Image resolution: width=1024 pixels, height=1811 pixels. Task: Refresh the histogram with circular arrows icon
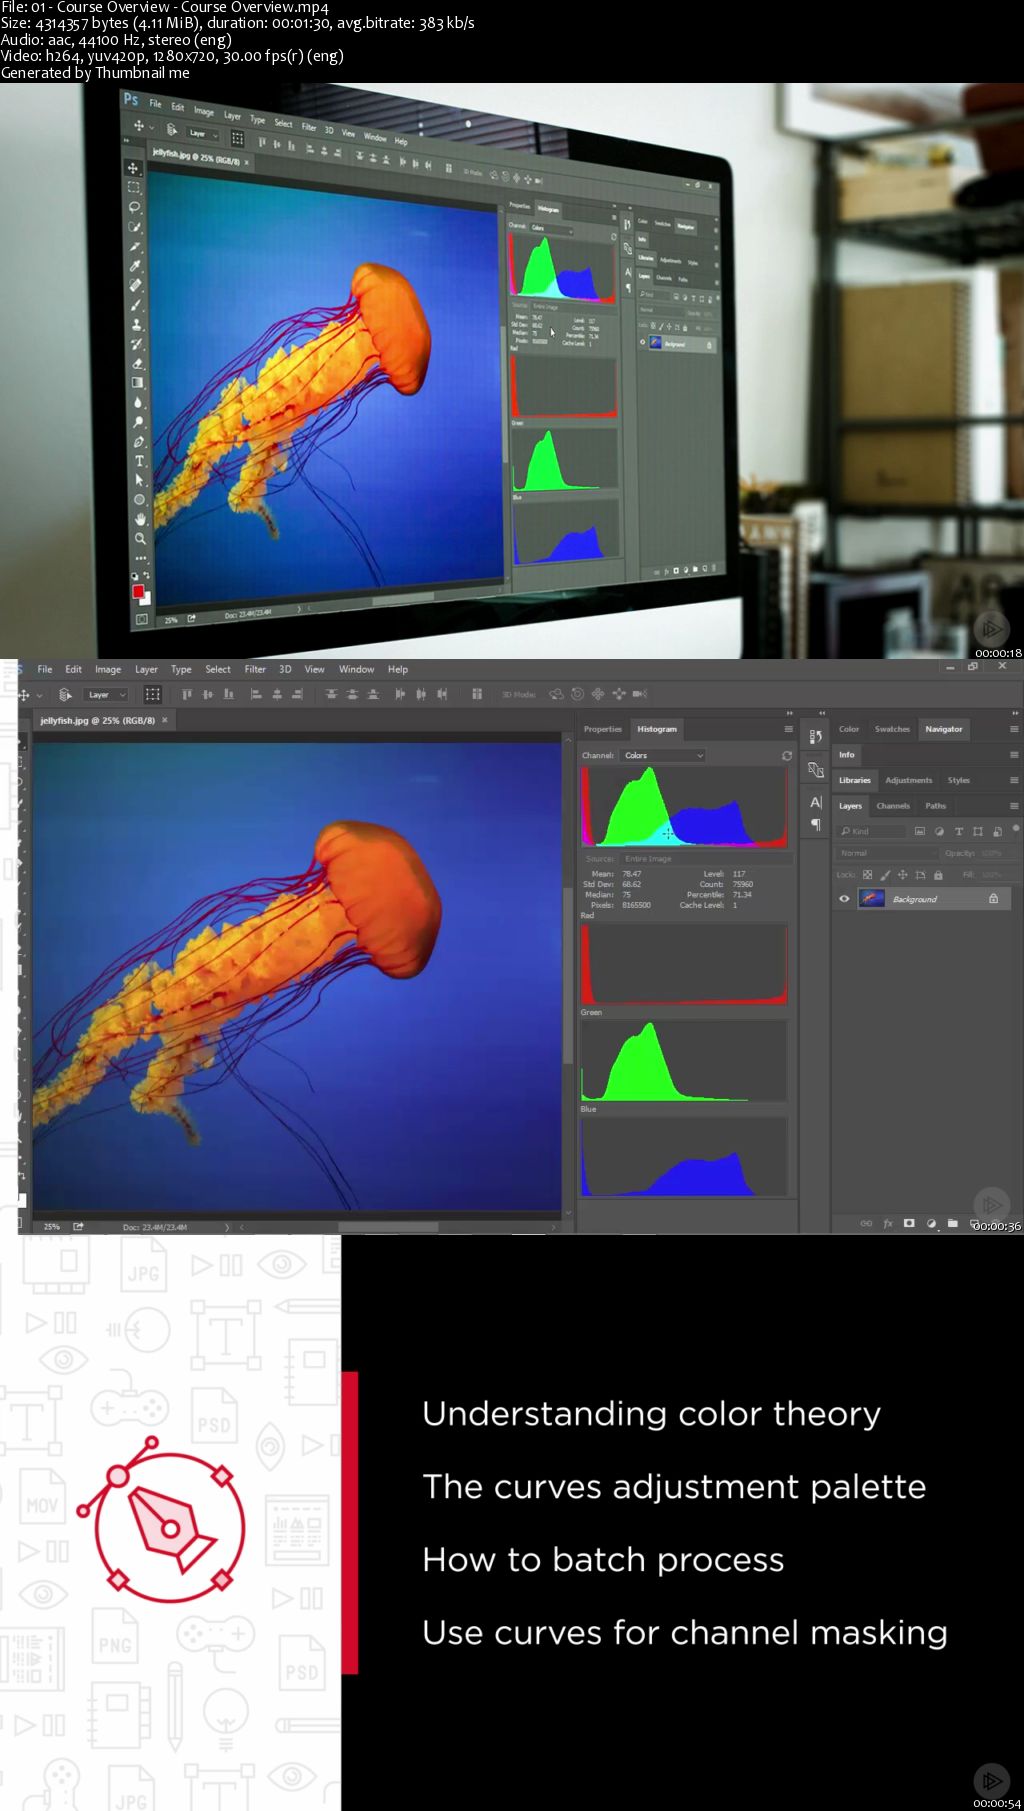click(787, 756)
